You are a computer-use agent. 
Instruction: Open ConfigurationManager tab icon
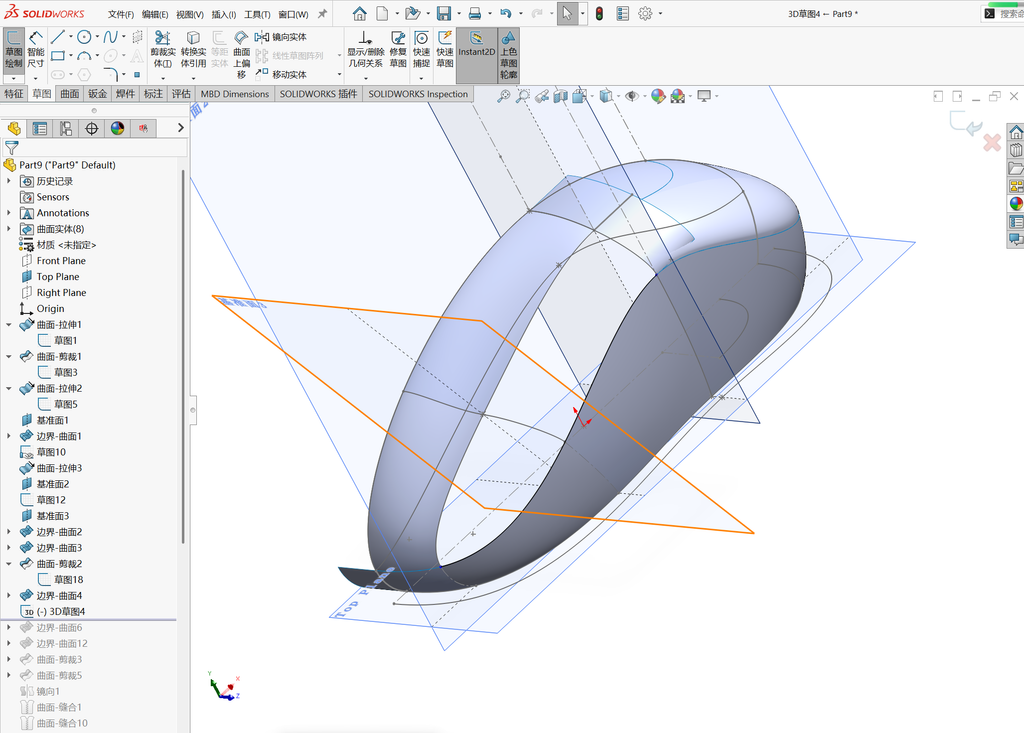[66, 129]
